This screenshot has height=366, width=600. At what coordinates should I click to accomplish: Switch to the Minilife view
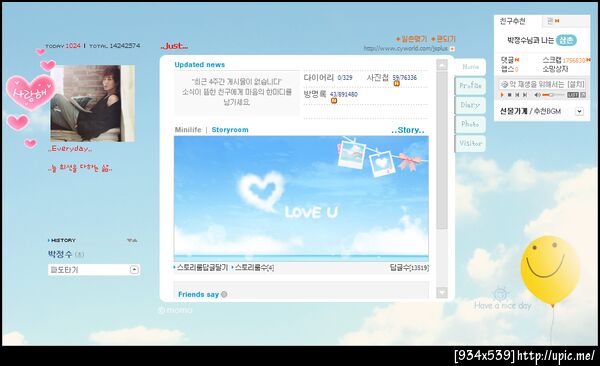pos(188,130)
